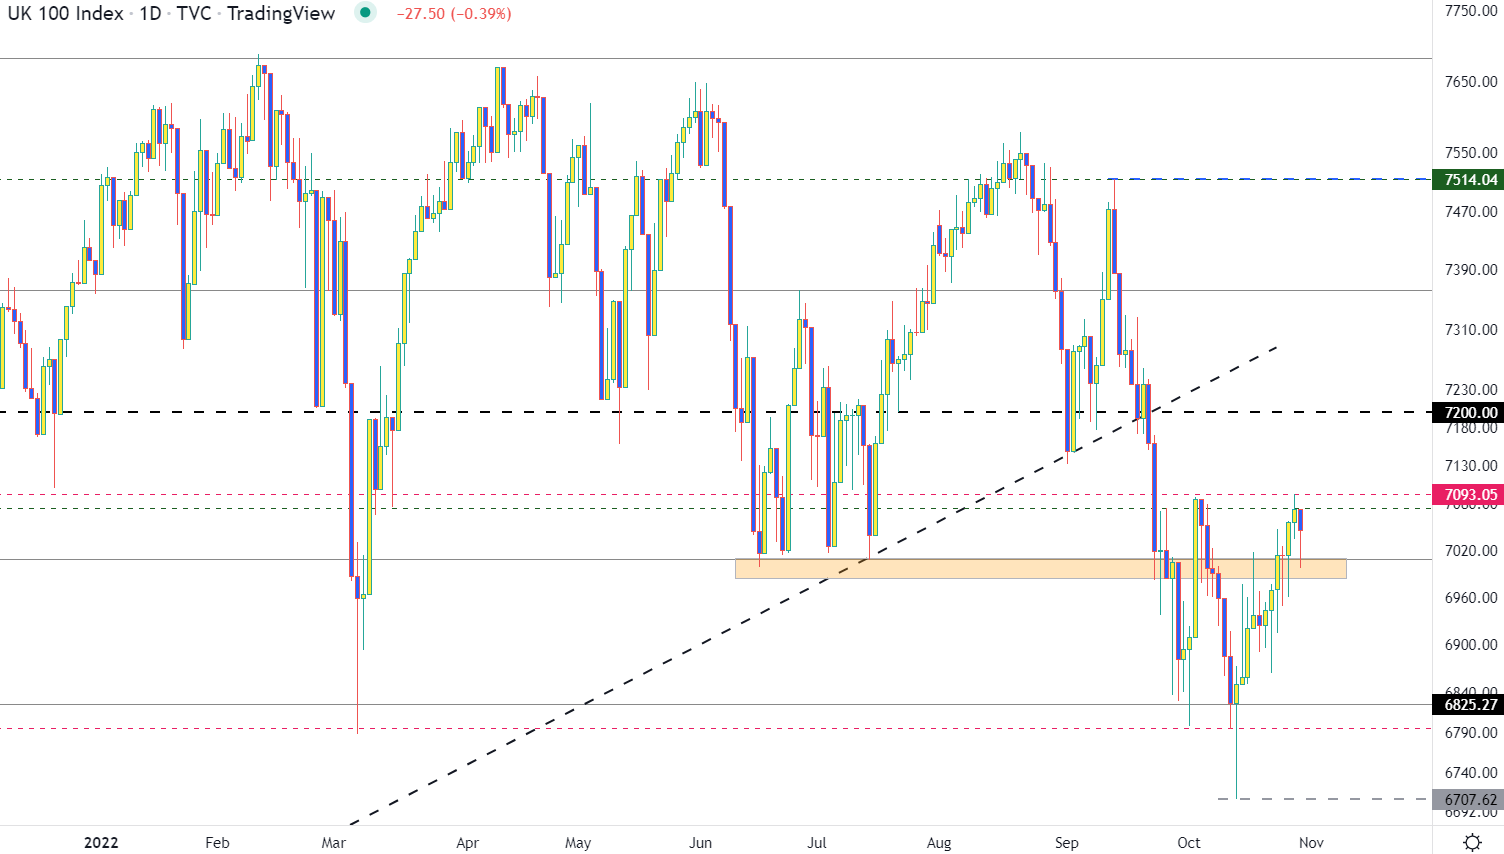Screen dimensions: 1504x854
Task: Click the 7750.00 price axis value
Action: 1471,11
